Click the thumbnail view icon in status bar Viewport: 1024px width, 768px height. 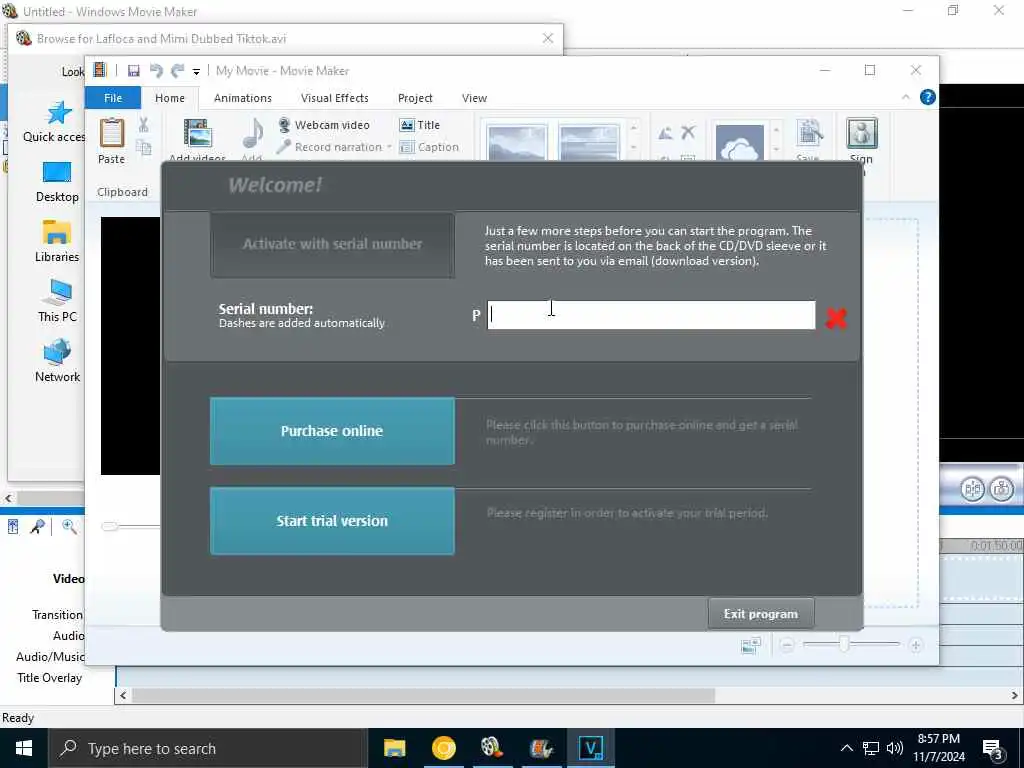751,645
